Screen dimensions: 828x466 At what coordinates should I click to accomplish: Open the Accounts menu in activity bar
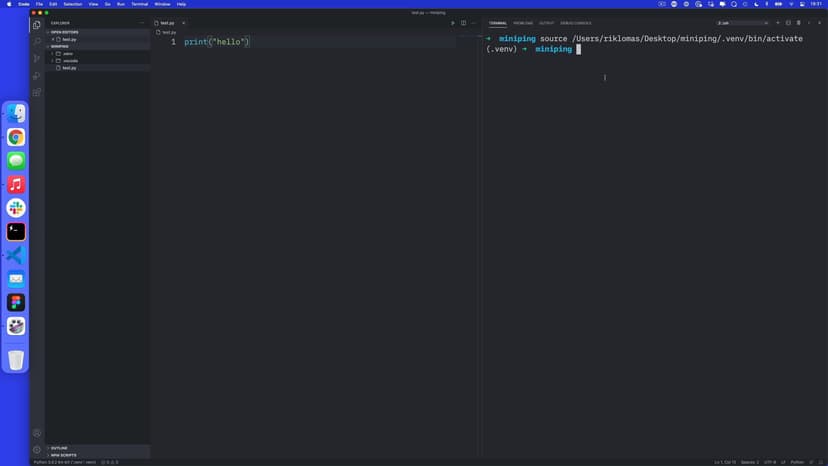pos(37,433)
